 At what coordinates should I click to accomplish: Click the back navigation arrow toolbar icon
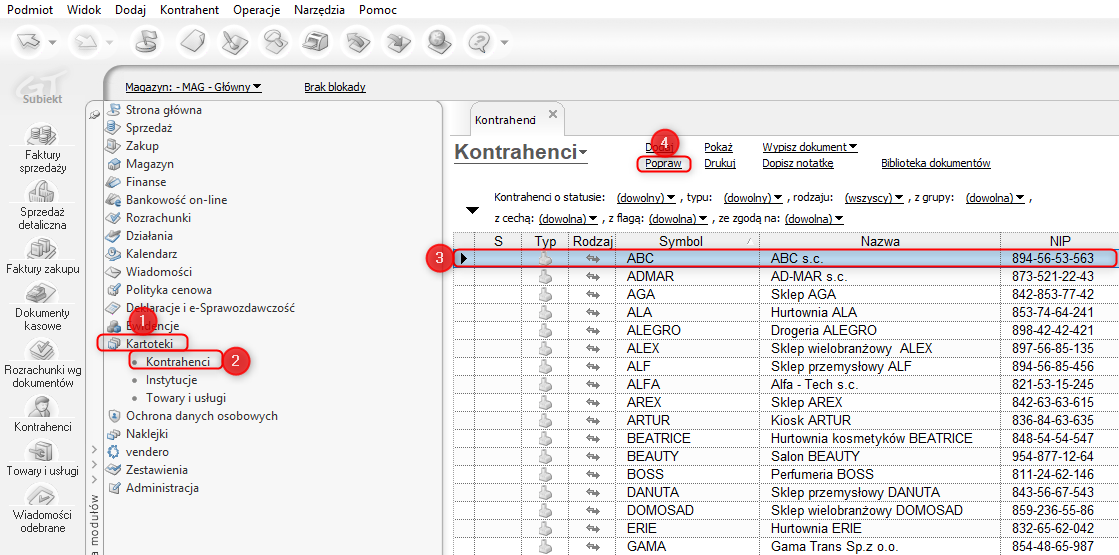pyautogui.click(x=31, y=43)
